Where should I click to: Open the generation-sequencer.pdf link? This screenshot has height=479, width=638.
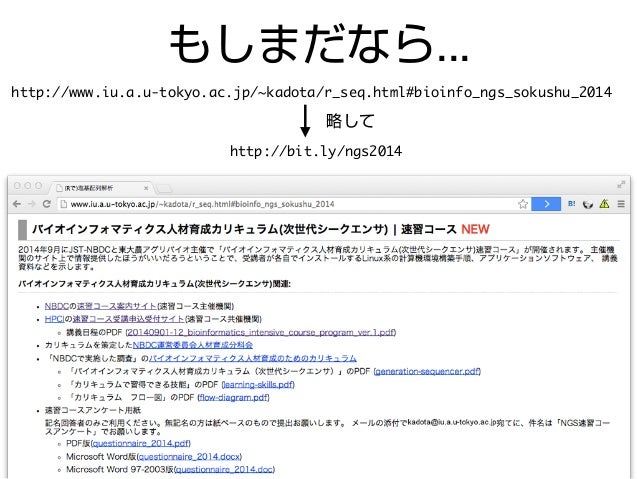pos(427,371)
